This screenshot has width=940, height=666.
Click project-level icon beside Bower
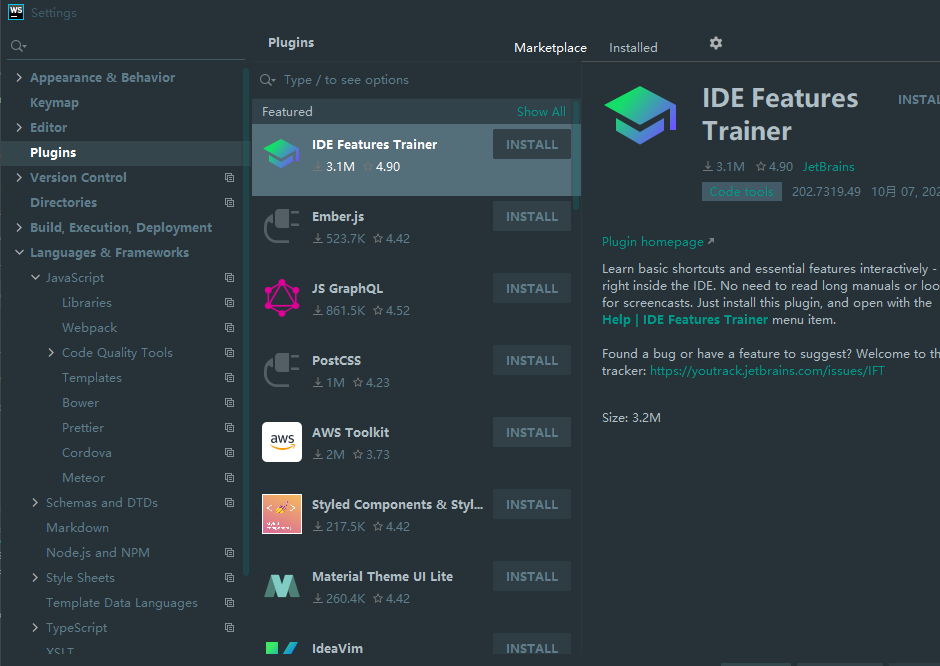(x=230, y=402)
